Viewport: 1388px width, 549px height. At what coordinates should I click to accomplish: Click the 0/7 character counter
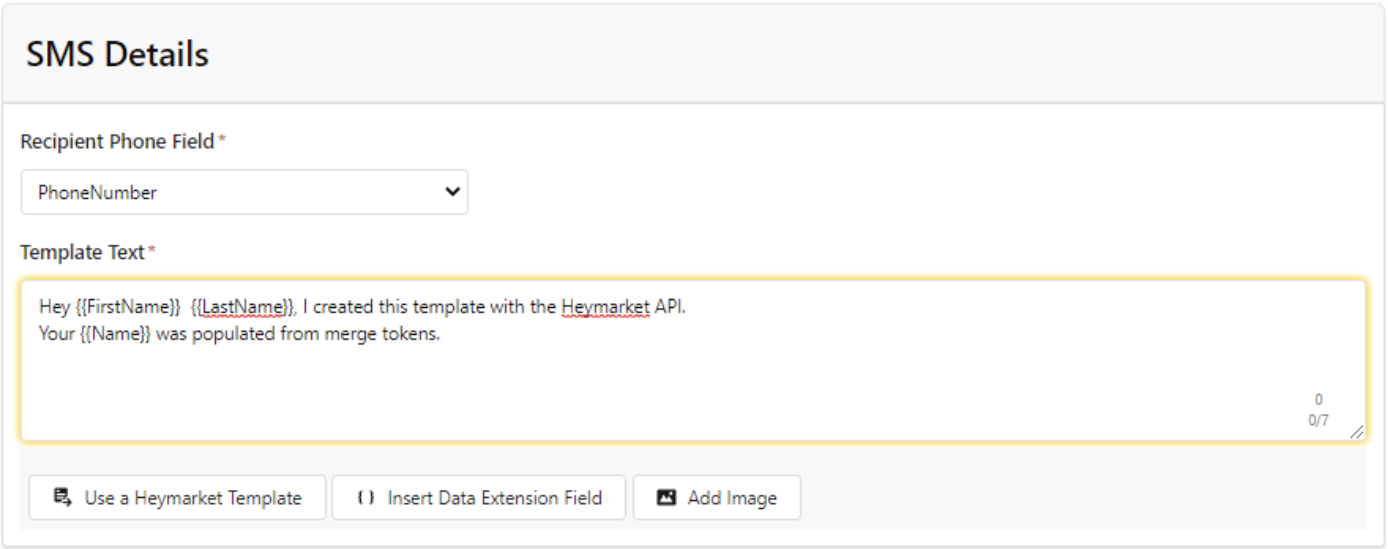point(1319,420)
